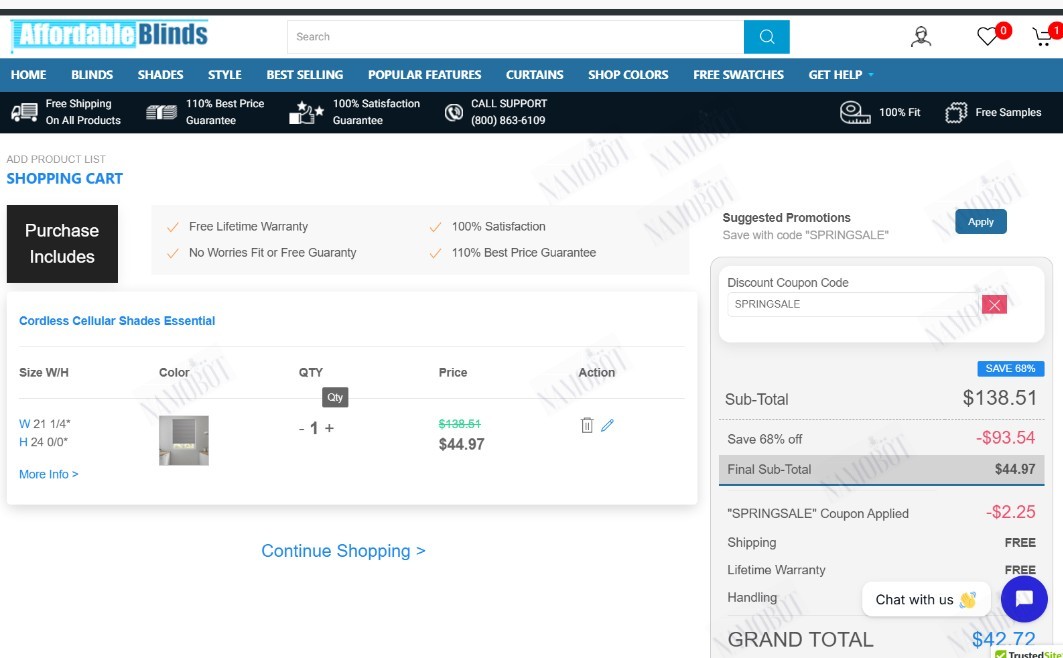Follow the Continue Shopping link
The image size is (1063, 658).
[x=343, y=551]
